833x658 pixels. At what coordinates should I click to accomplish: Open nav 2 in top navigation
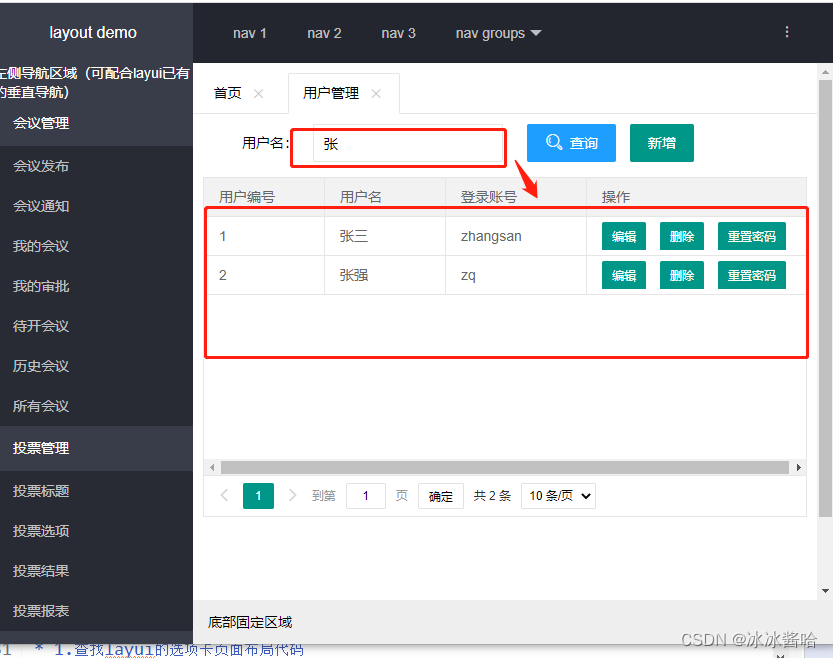pyautogui.click(x=324, y=33)
